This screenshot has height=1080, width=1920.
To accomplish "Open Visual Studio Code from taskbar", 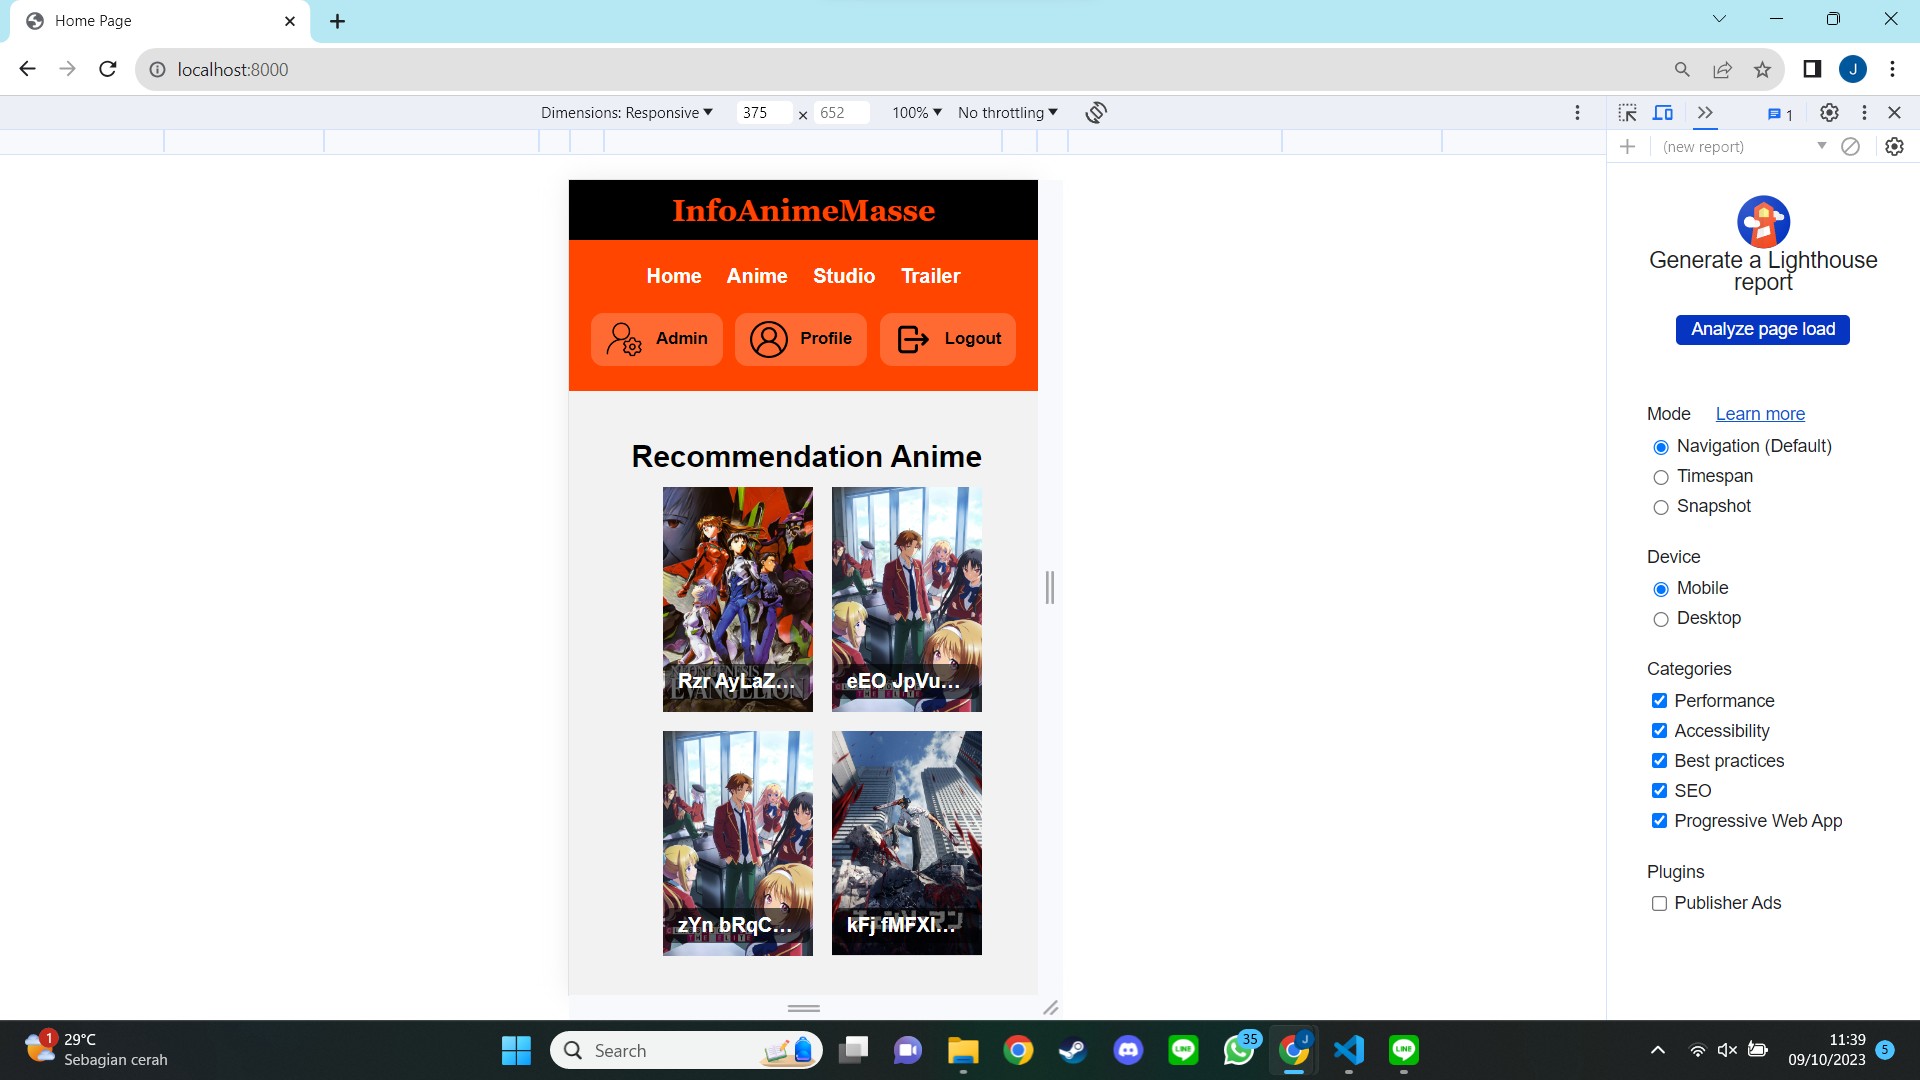I will click(1349, 1050).
